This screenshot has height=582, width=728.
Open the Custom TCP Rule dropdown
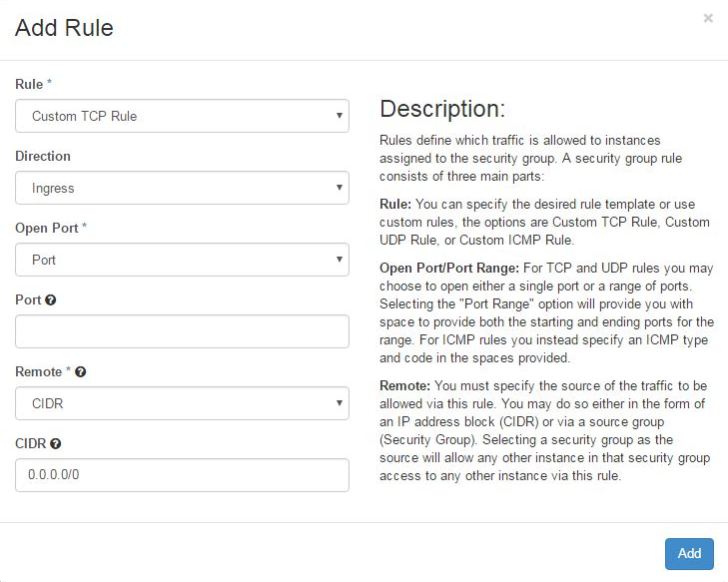(x=182, y=116)
